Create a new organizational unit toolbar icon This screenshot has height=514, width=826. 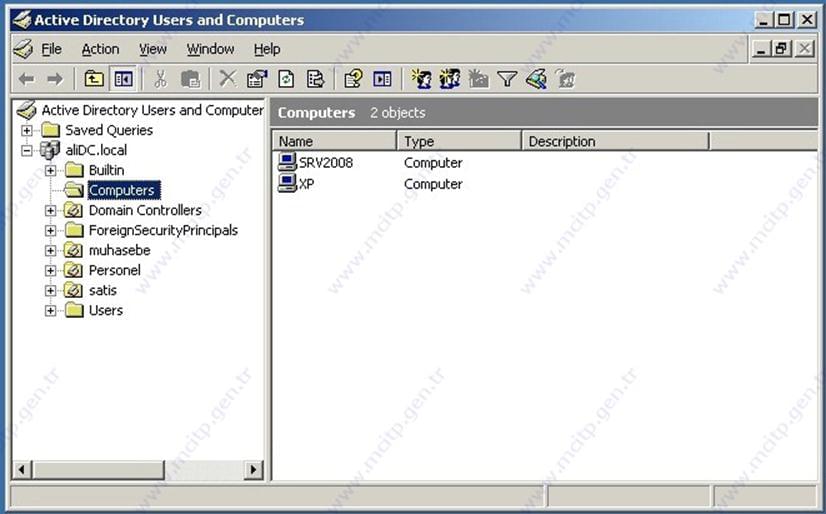pyautogui.click(x=478, y=80)
